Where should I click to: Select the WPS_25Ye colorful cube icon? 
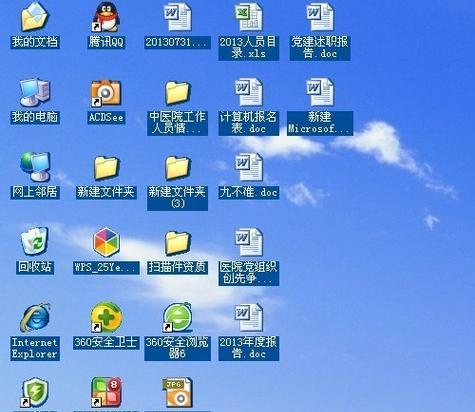(x=106, y=242)
